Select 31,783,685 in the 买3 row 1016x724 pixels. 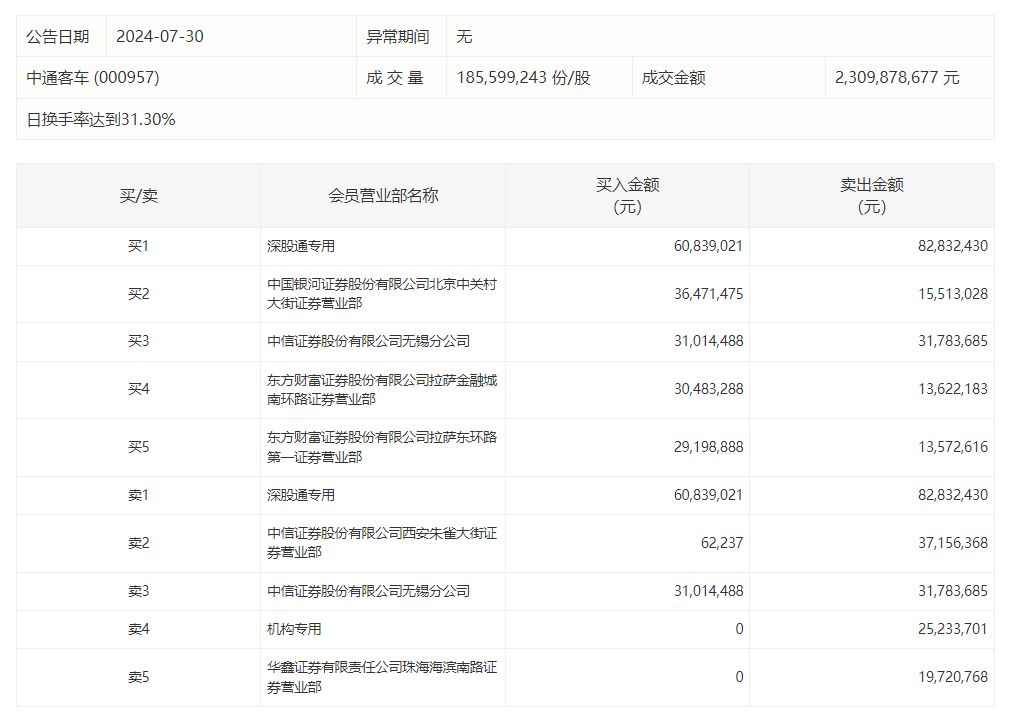point(952,342)
